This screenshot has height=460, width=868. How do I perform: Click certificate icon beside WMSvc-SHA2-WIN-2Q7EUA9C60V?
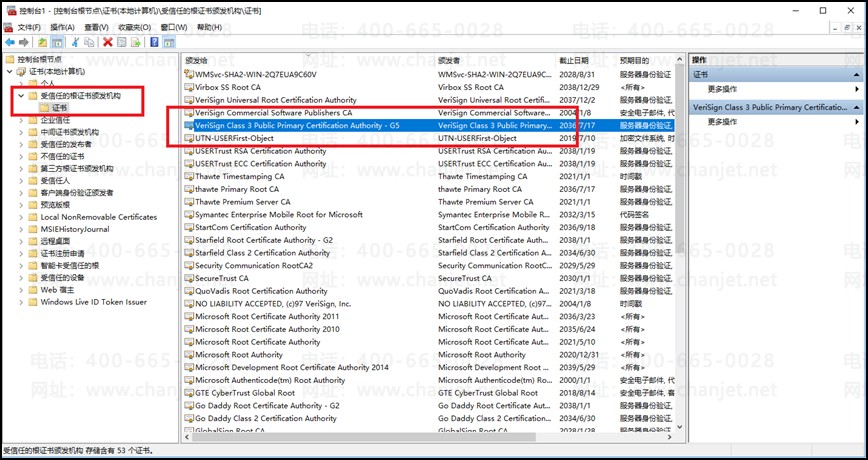pos(189,74)
